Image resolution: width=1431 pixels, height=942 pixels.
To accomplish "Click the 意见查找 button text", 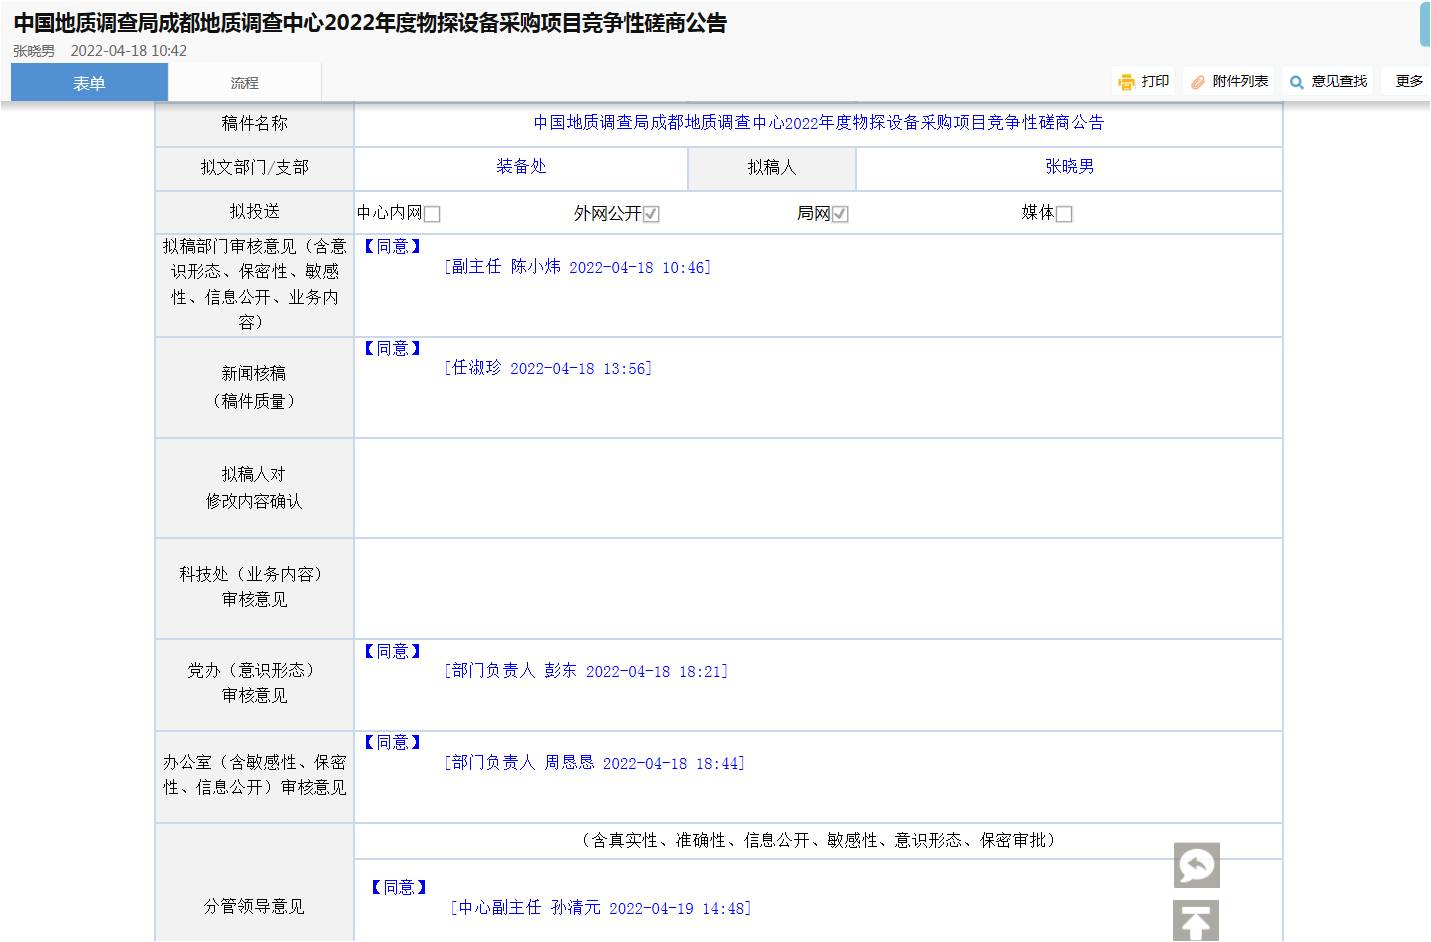I will point(1339,81).
